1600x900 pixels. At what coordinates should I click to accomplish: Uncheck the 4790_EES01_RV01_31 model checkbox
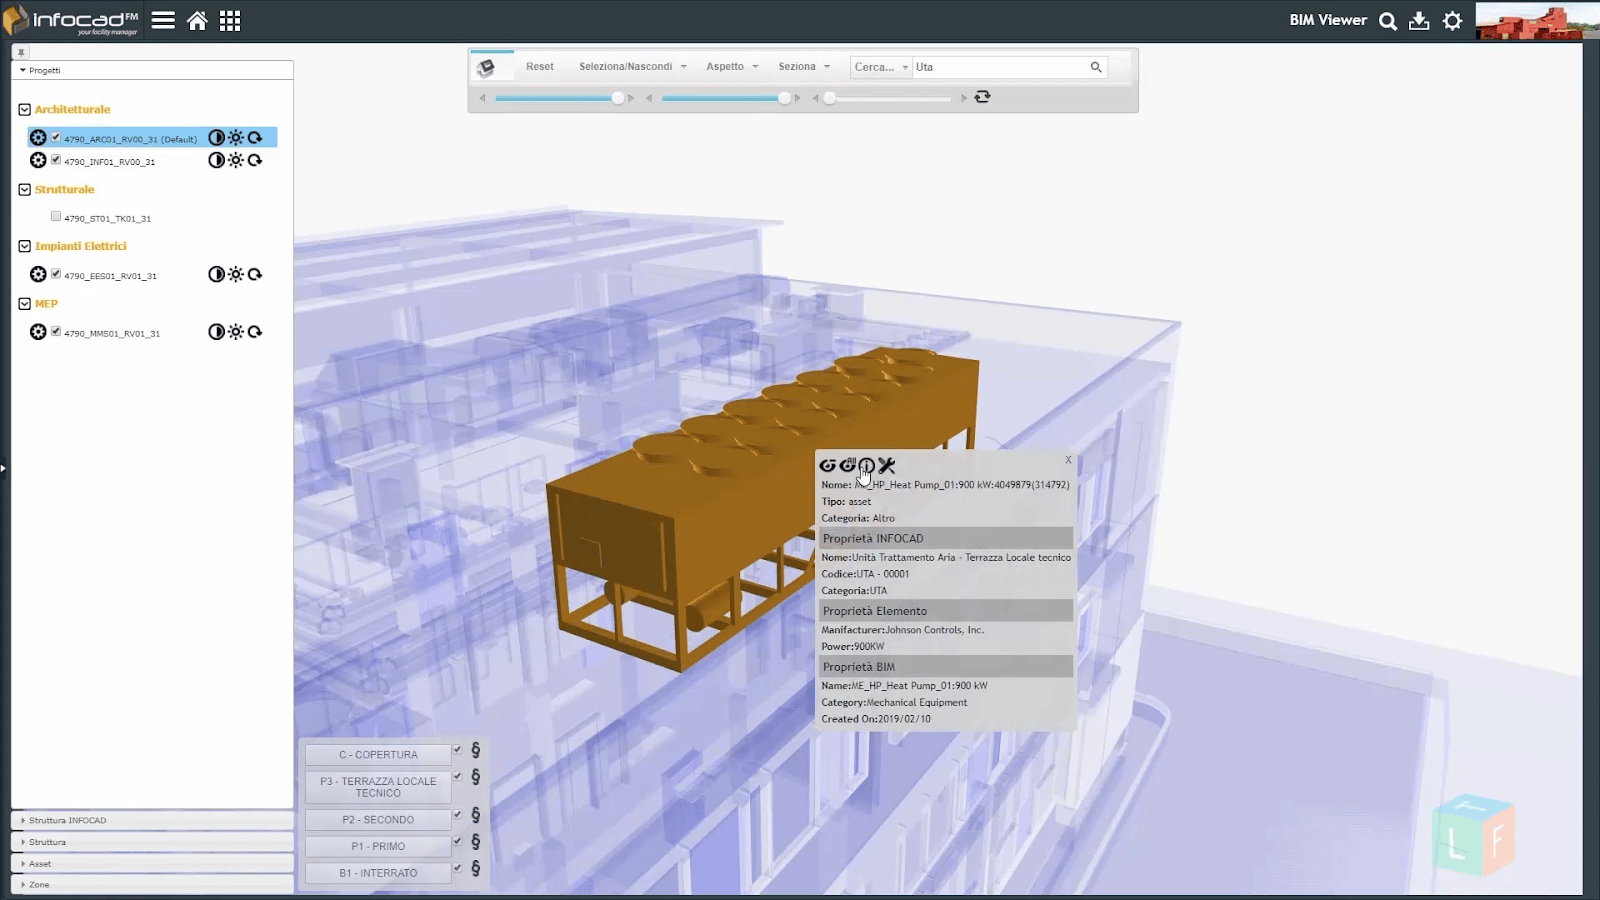pos(56,274)
